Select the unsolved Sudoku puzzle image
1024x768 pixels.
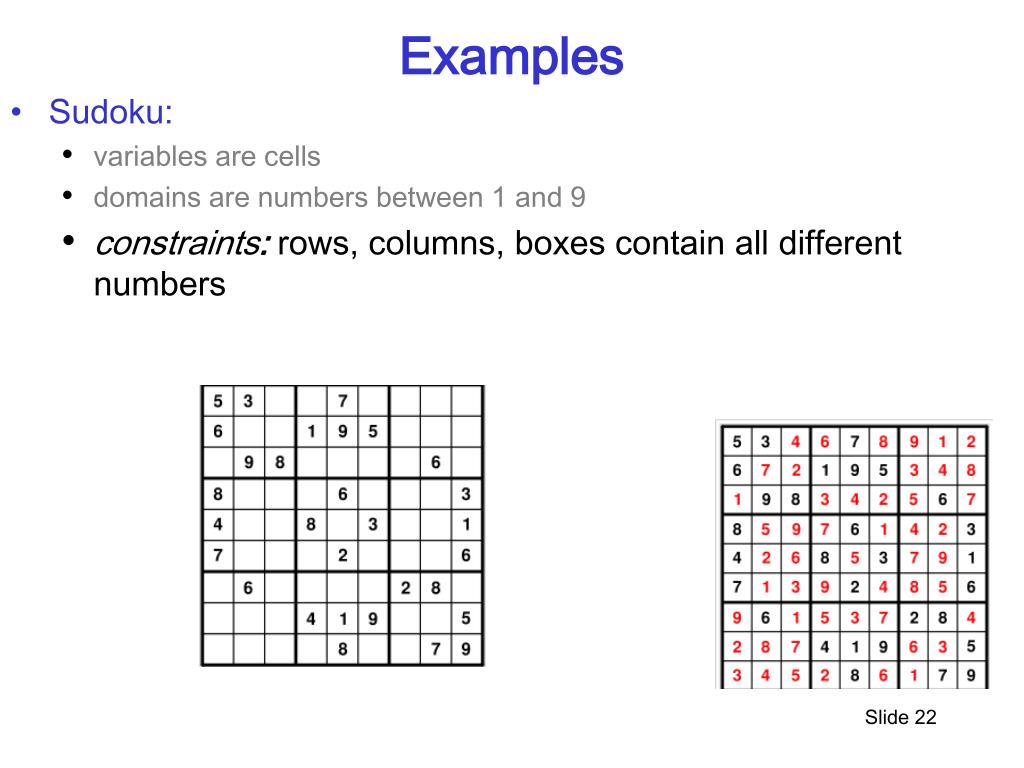point(342,526)
